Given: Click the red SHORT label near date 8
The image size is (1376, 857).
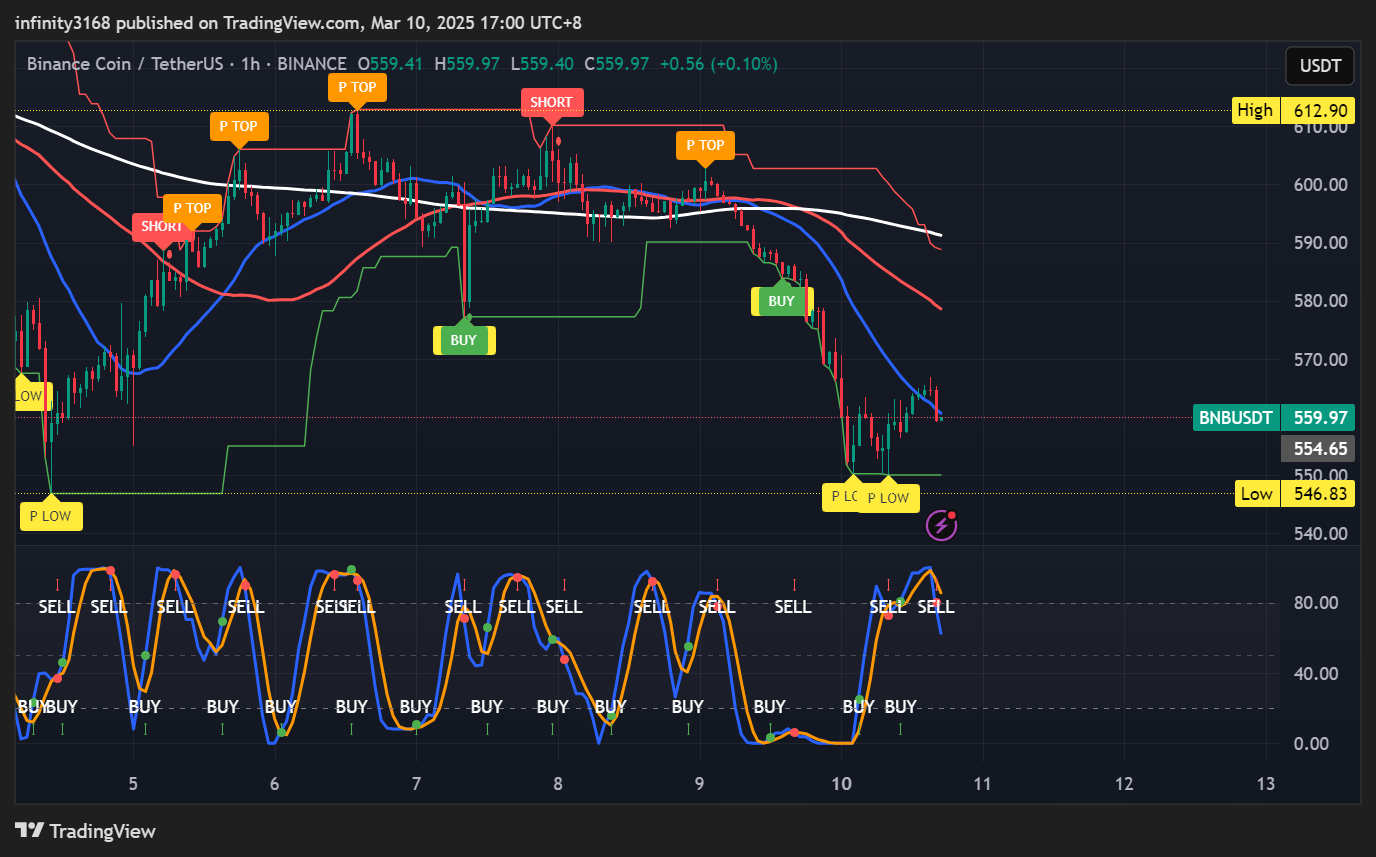Looking at the screenshot, I should pos(551,102).
